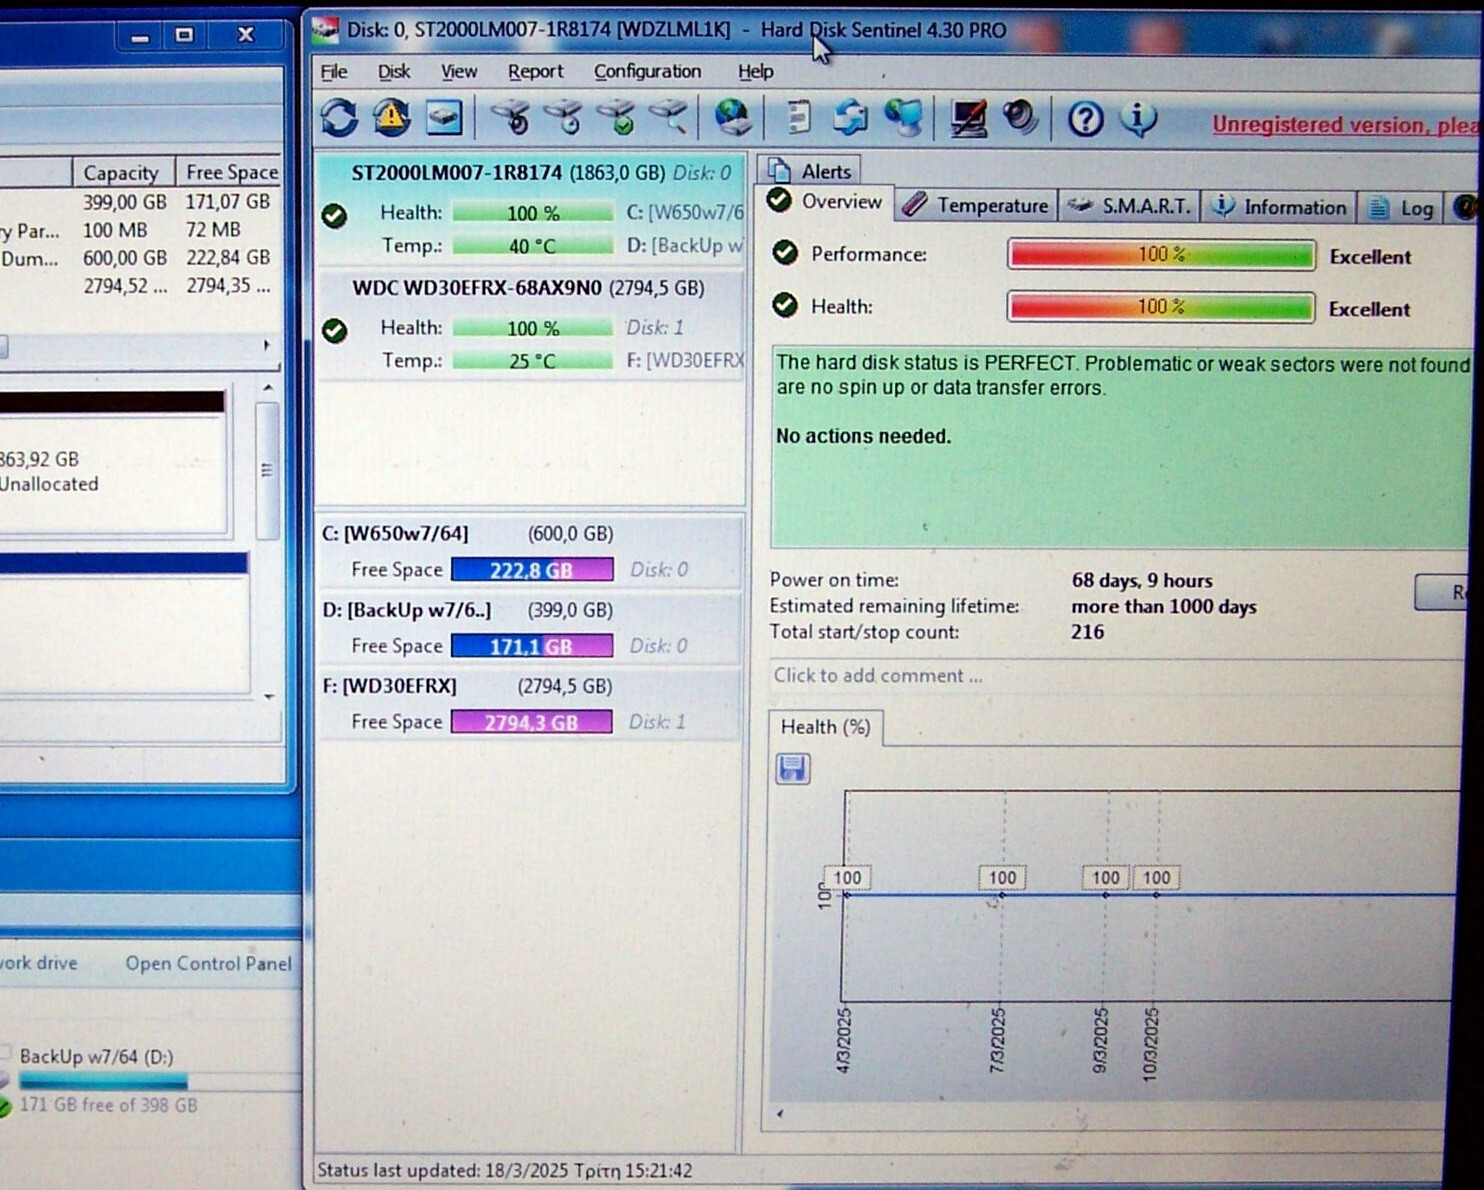
Task: Click the green check beside WDC WD30EFRX Health
Action: [335, 330]
